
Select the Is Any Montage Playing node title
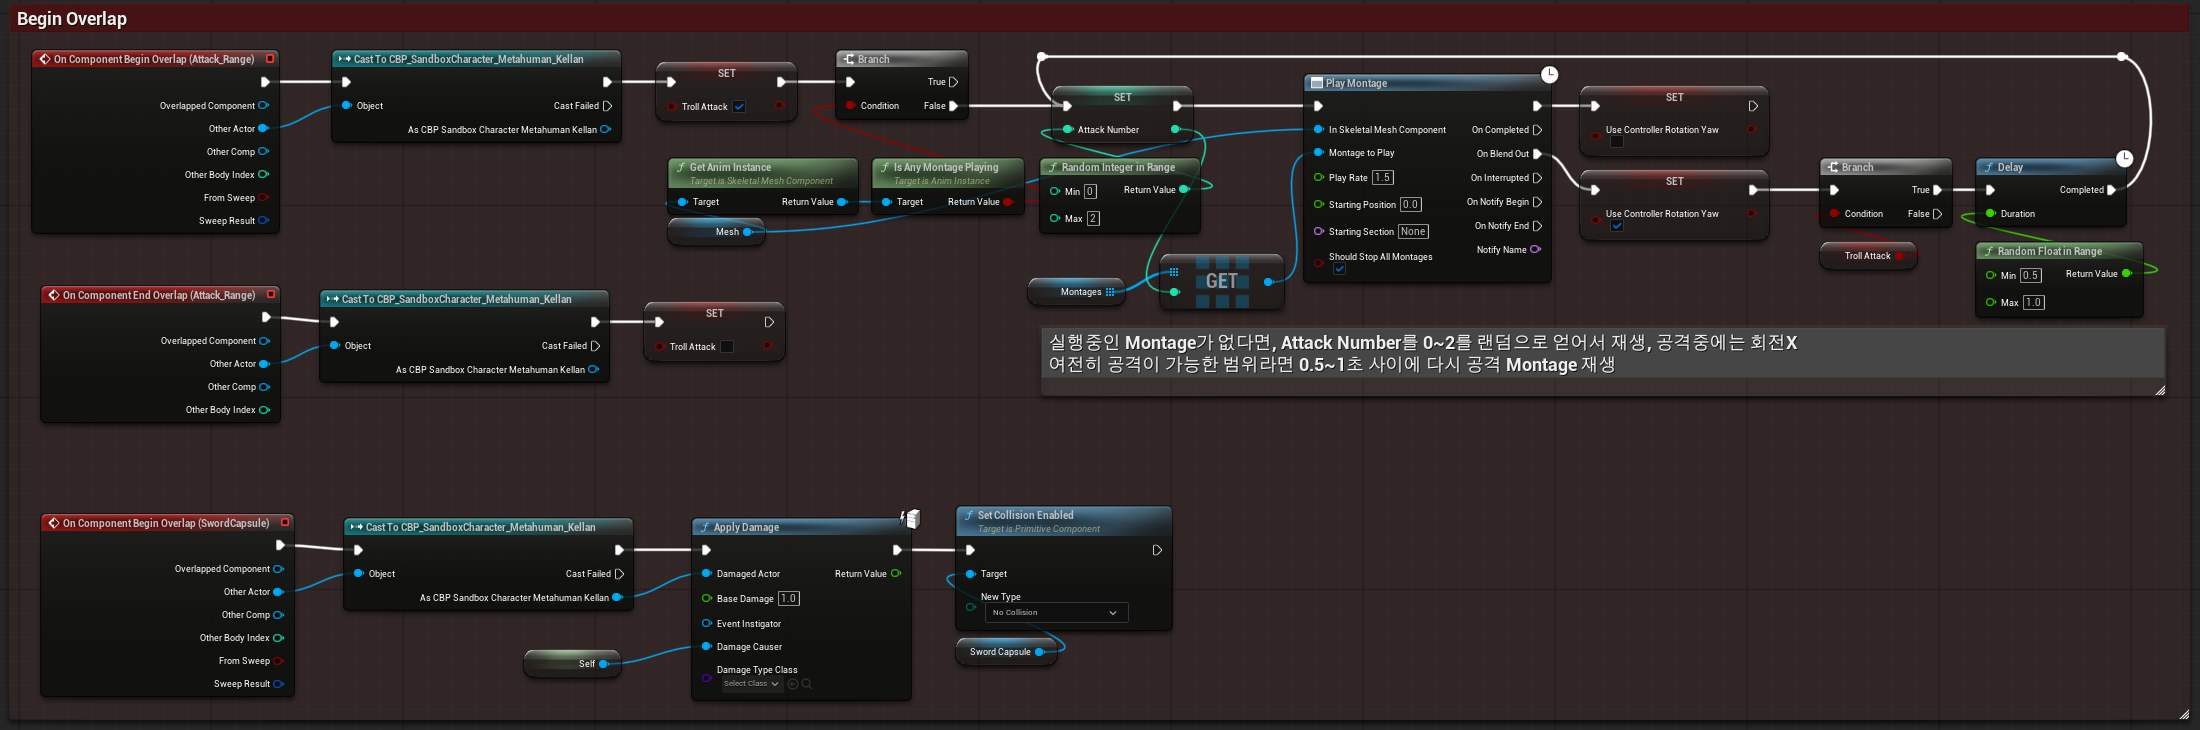pos(946,167)
